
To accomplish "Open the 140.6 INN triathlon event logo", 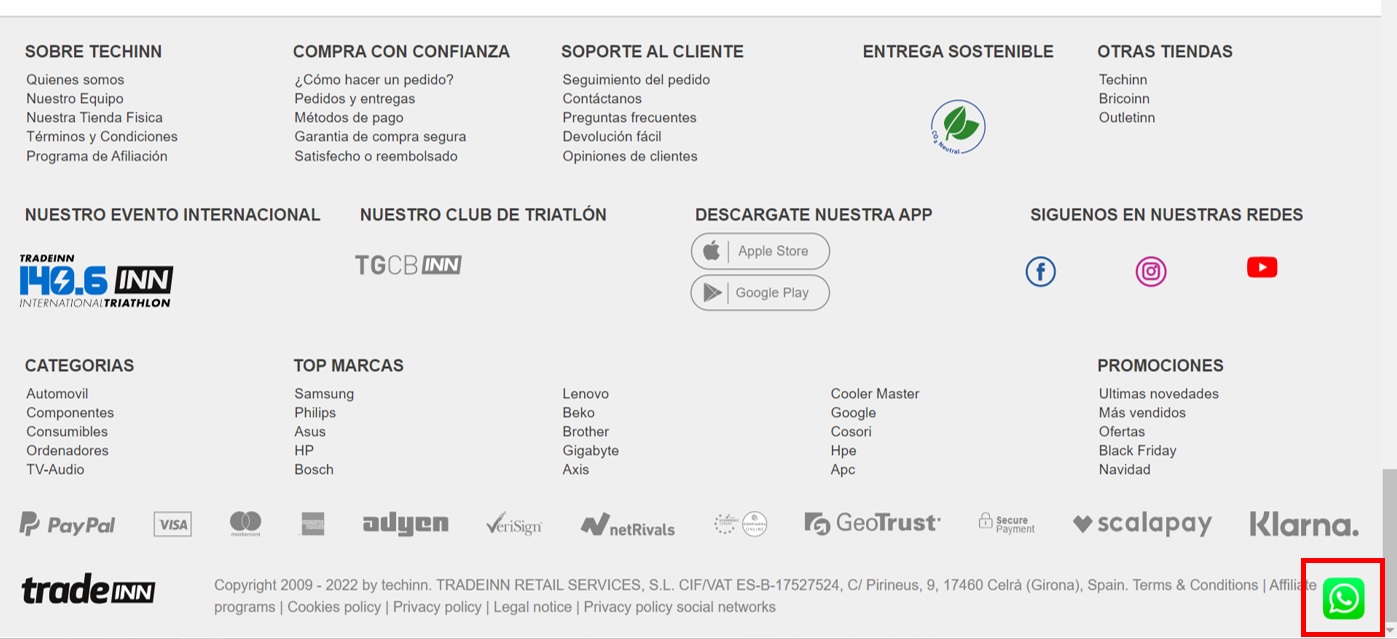I will [x=95, y=280].
